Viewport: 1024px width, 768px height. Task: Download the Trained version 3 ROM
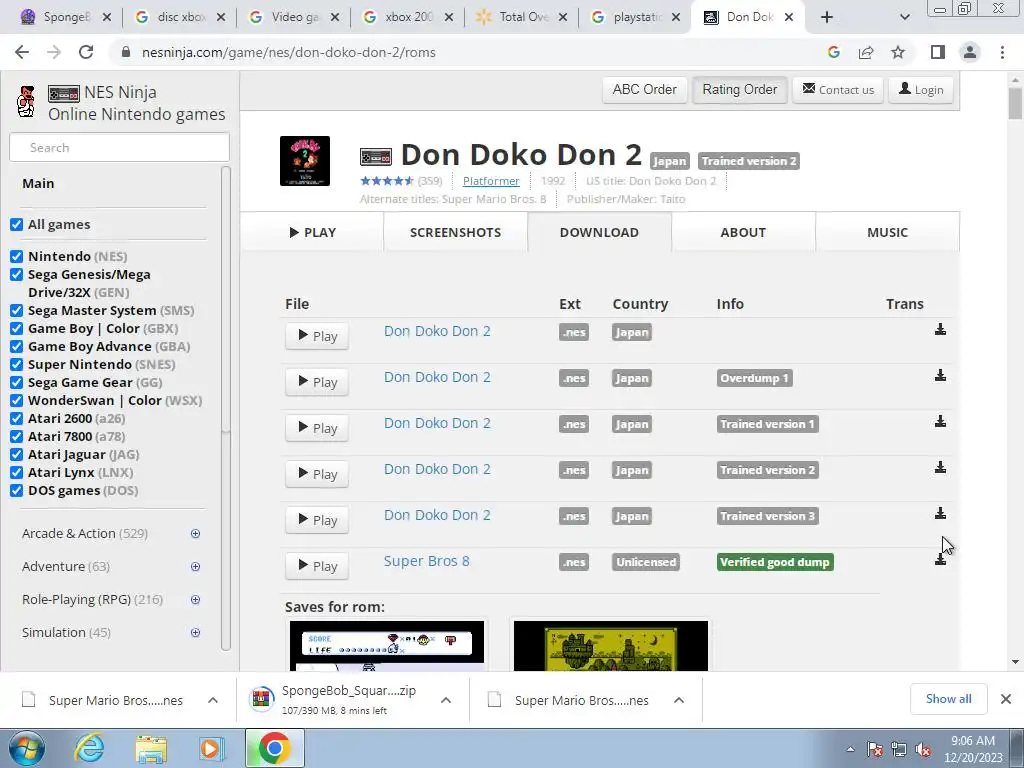click(x=940, y=513)
